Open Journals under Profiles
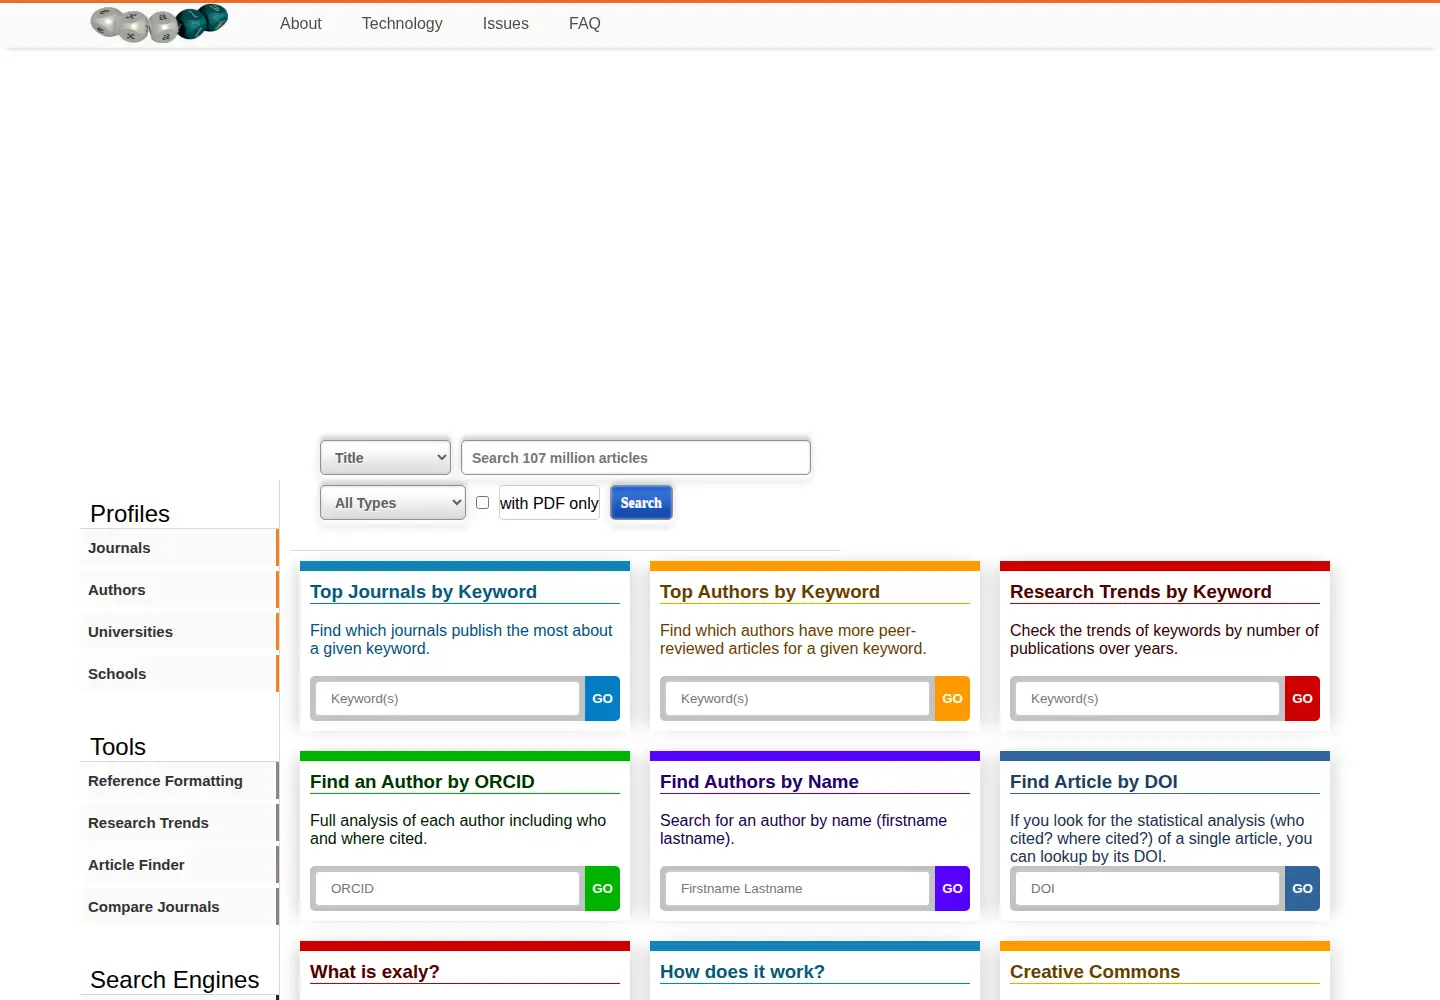This screenshot has height=1000, width=1440. pos(179,548)
